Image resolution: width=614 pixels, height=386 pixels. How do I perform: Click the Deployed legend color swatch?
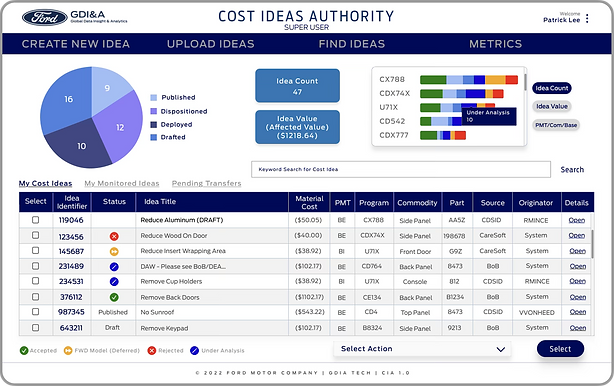[154, 124]
